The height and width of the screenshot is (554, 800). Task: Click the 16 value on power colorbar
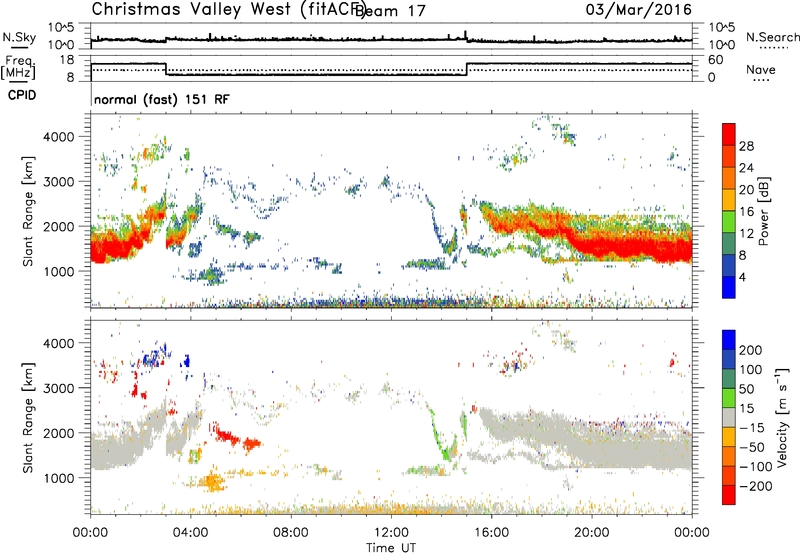pos(746,212)
